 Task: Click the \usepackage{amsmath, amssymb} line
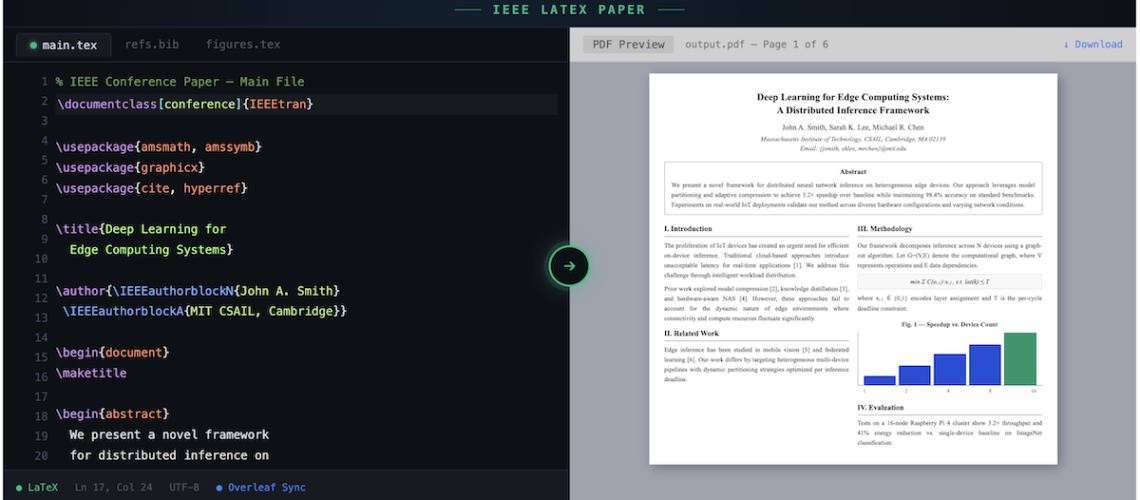click(x=158, y=148)
